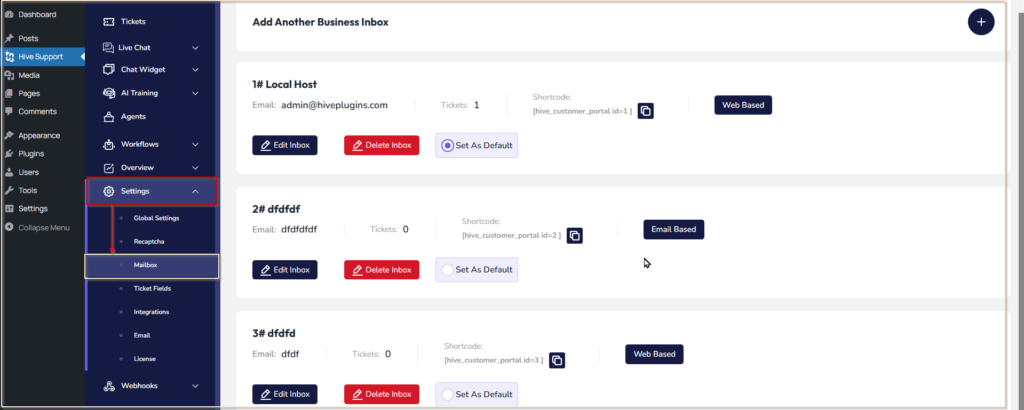This screenshot has height=410, width=1024.
Task: Expand the Webhooks submenu chevron
Action: pos(195,386)
